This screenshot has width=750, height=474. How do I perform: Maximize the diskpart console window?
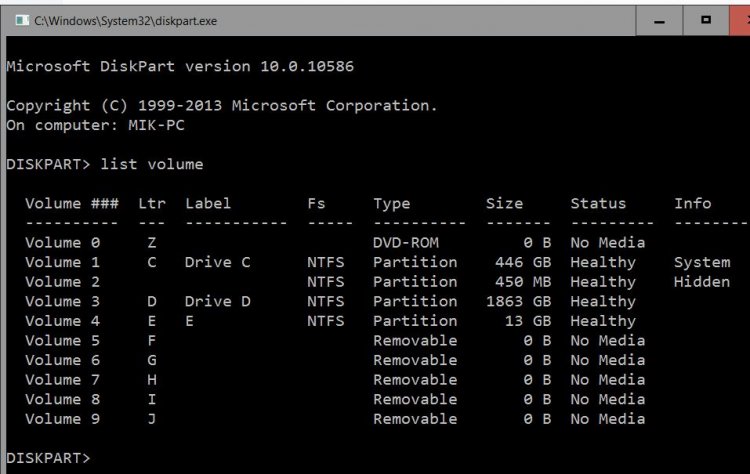[706, 21]
